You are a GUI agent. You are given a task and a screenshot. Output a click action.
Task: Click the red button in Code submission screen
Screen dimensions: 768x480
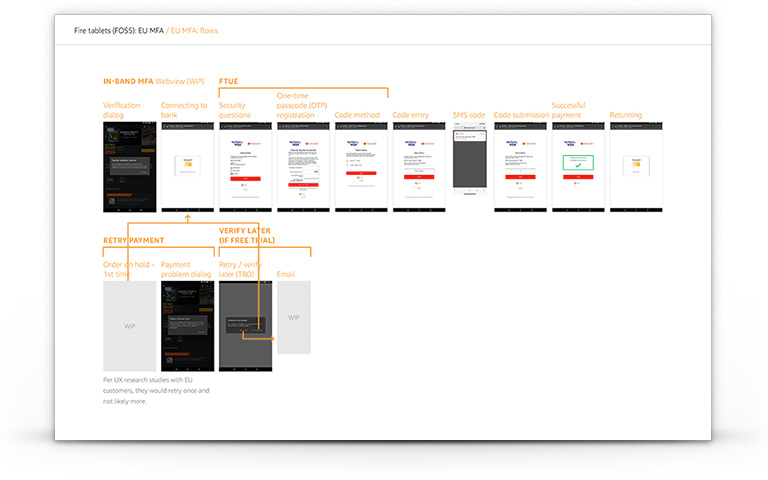520,177
